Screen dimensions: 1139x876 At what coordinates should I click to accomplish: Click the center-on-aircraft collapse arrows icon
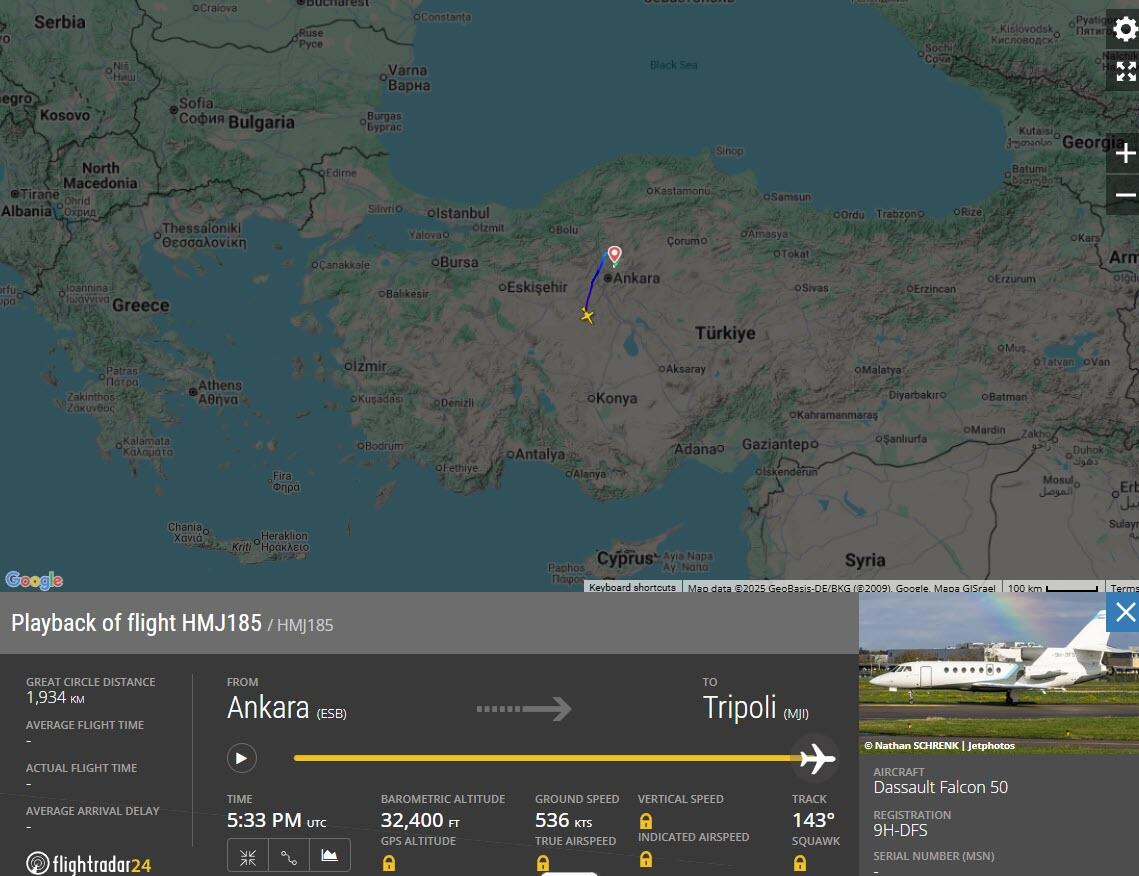[248, 856]
